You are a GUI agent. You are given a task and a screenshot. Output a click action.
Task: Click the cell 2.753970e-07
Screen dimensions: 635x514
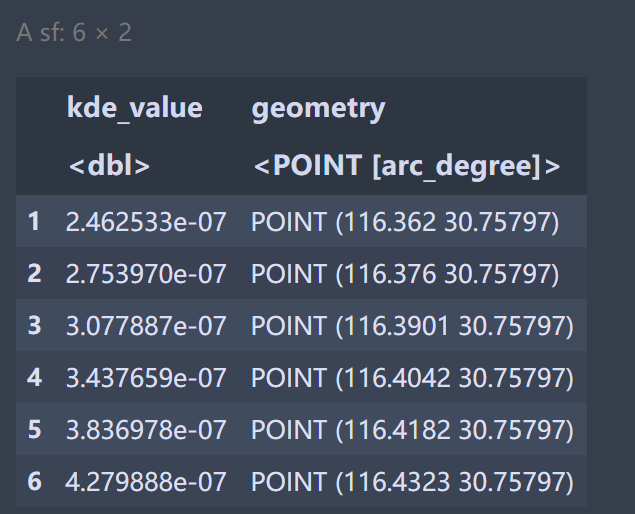[146, 273]
